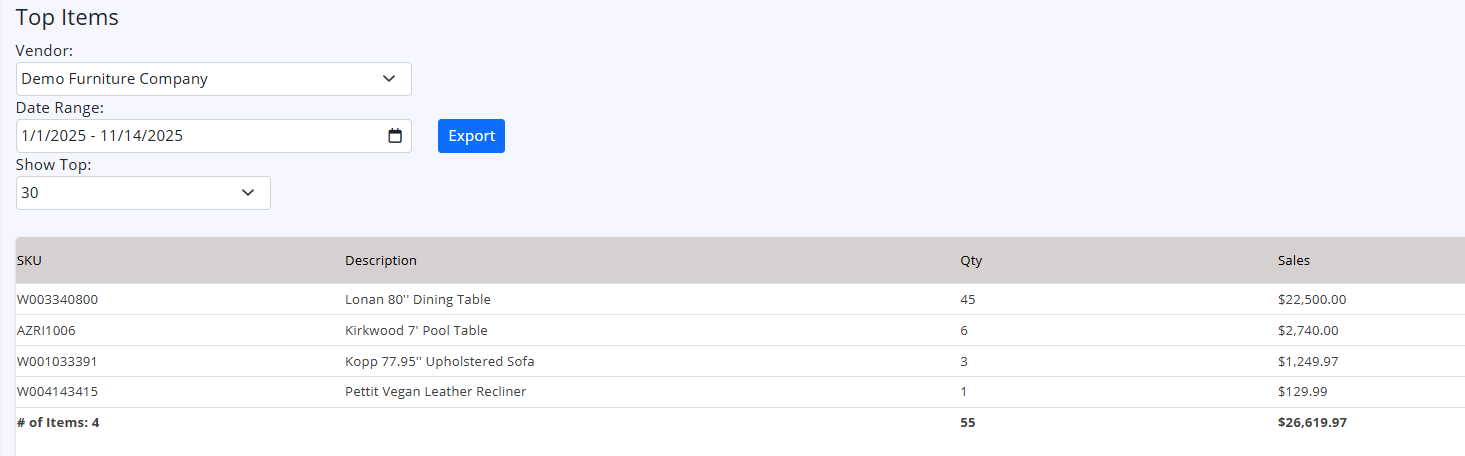Click the date range input field
The width and height of the screenshot is (1465, 456).
tap(200, 136)
